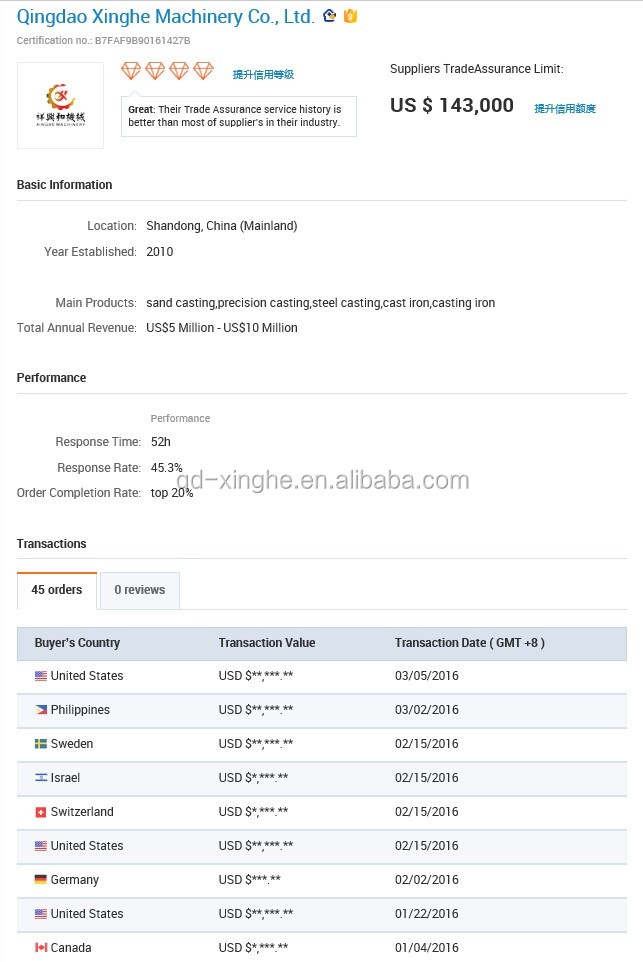Image resolution: width=643 pixels, height=962 pixels.
Task: Click the fourth diamond rating icon
Action: (x=204, y=71)
